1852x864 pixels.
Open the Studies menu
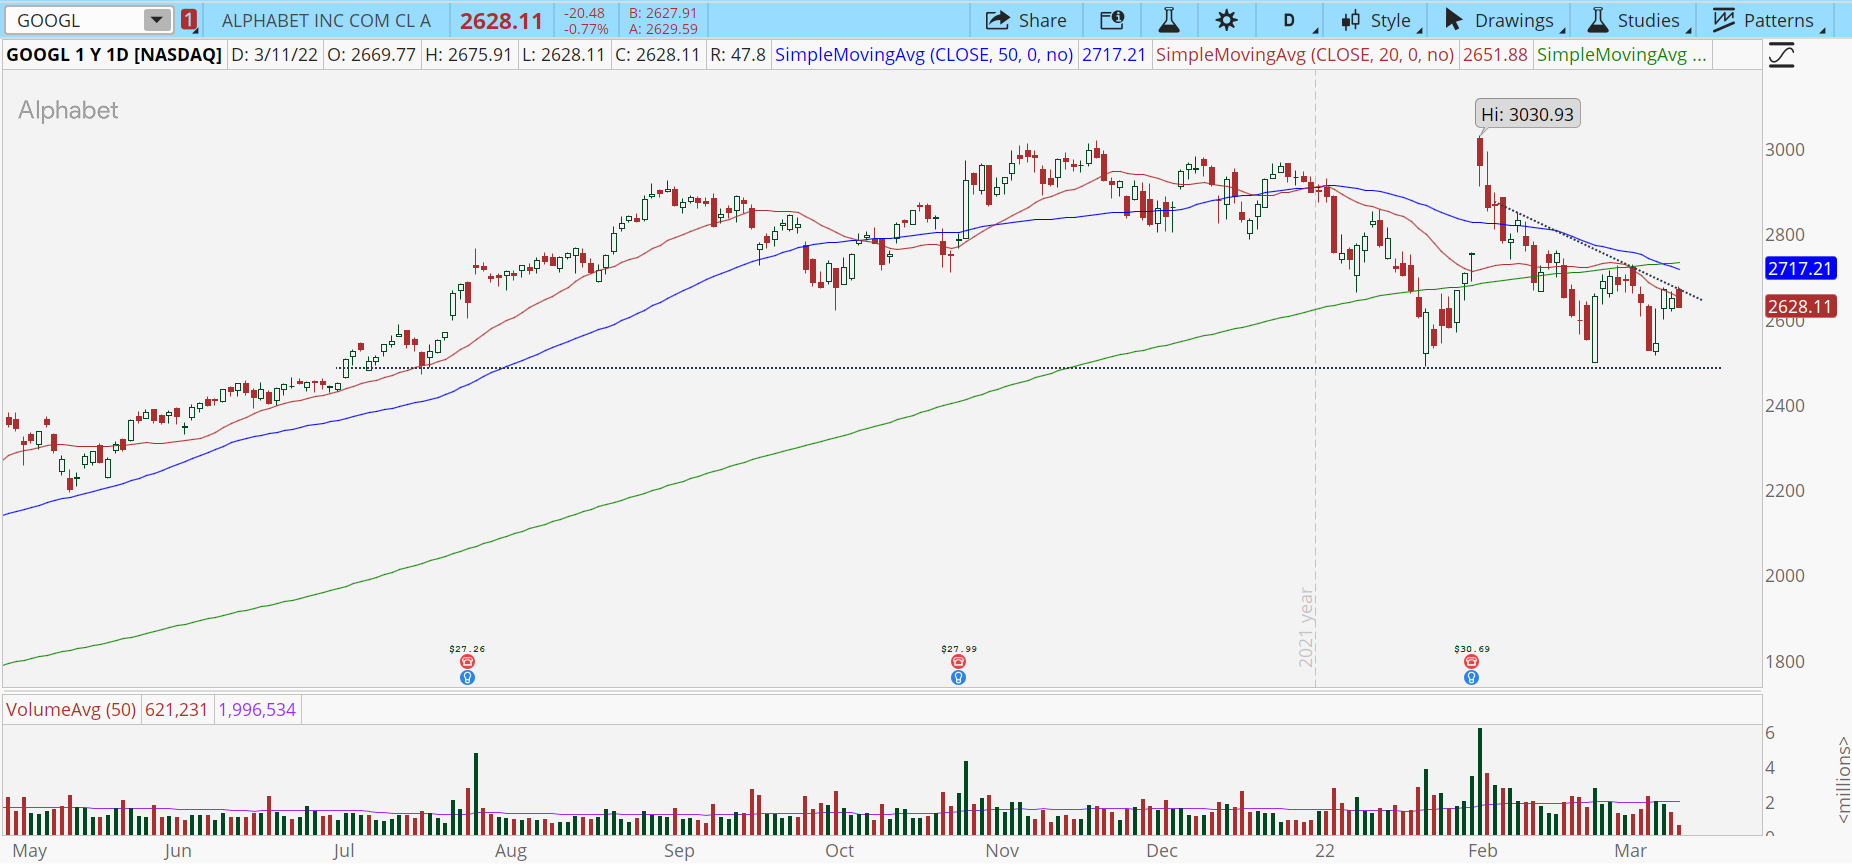(x=1638, y=20)
